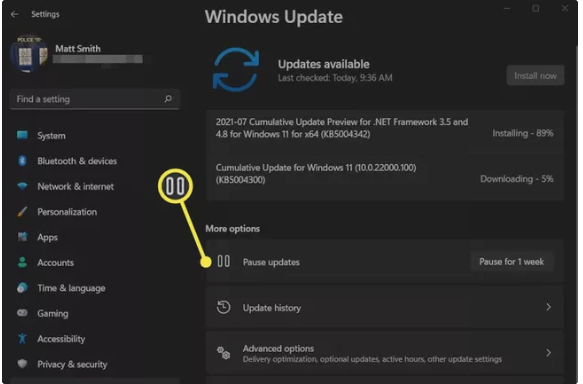This screenshot has width=583, height=384.
Task: Click the Install now button
Action: click(x=535, y=76)
